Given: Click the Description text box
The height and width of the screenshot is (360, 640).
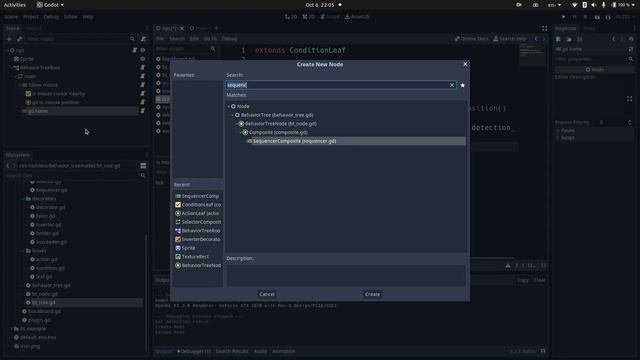Looking at the screenshot, I should (x=346, y=276).
